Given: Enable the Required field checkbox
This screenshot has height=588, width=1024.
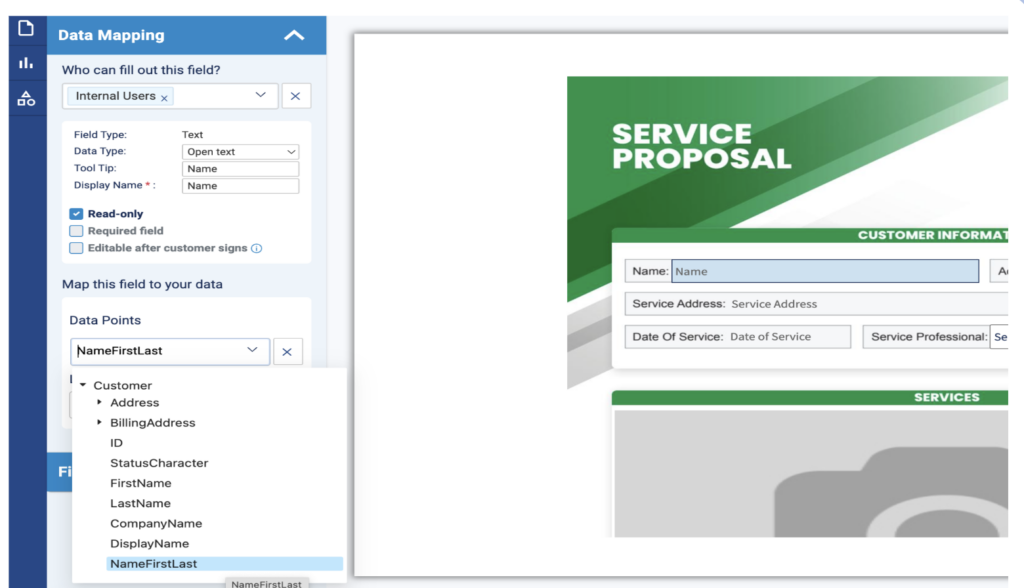Looking at the screenshot, I should (75, 229).
